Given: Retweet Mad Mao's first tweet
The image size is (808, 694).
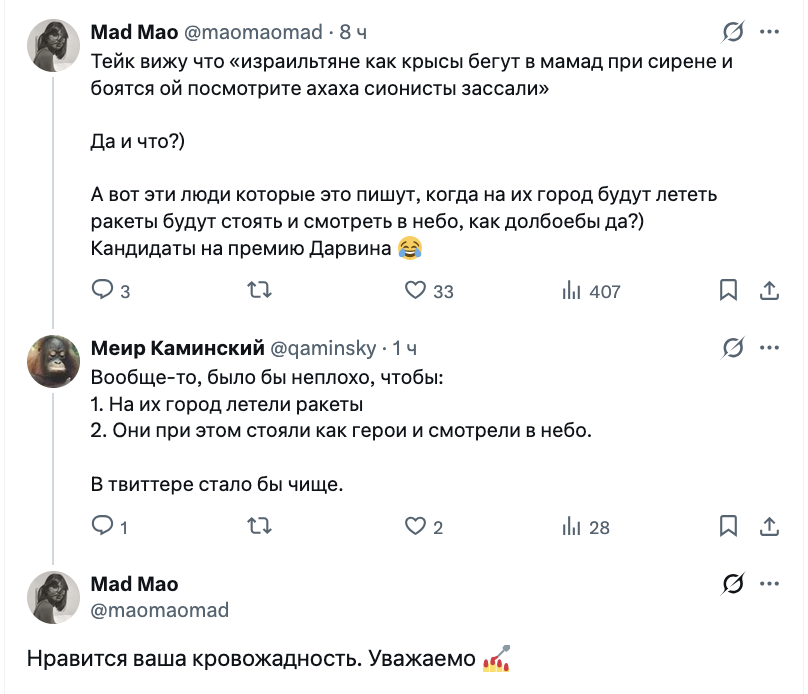Looking at the screenshot, I should pos(259,291).
